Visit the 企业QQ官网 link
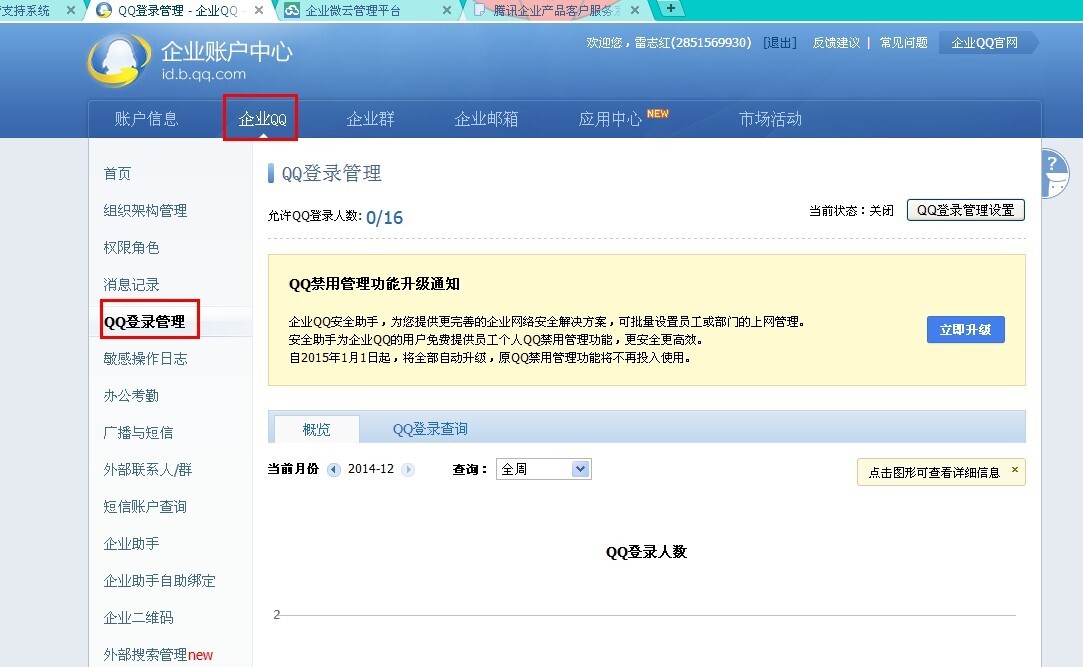The height and width of the screenshot is (667, 1083). 984,43
